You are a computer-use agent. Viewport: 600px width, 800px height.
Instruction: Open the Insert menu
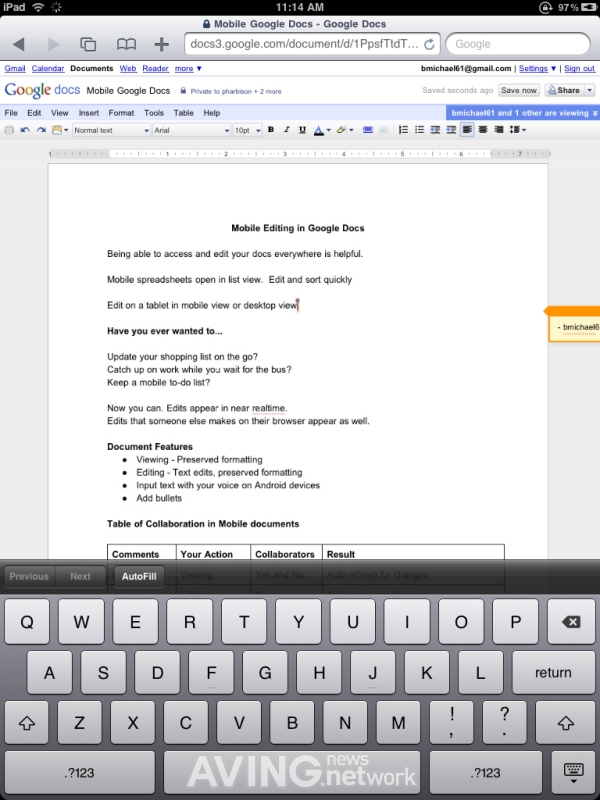tap(89, 113)
